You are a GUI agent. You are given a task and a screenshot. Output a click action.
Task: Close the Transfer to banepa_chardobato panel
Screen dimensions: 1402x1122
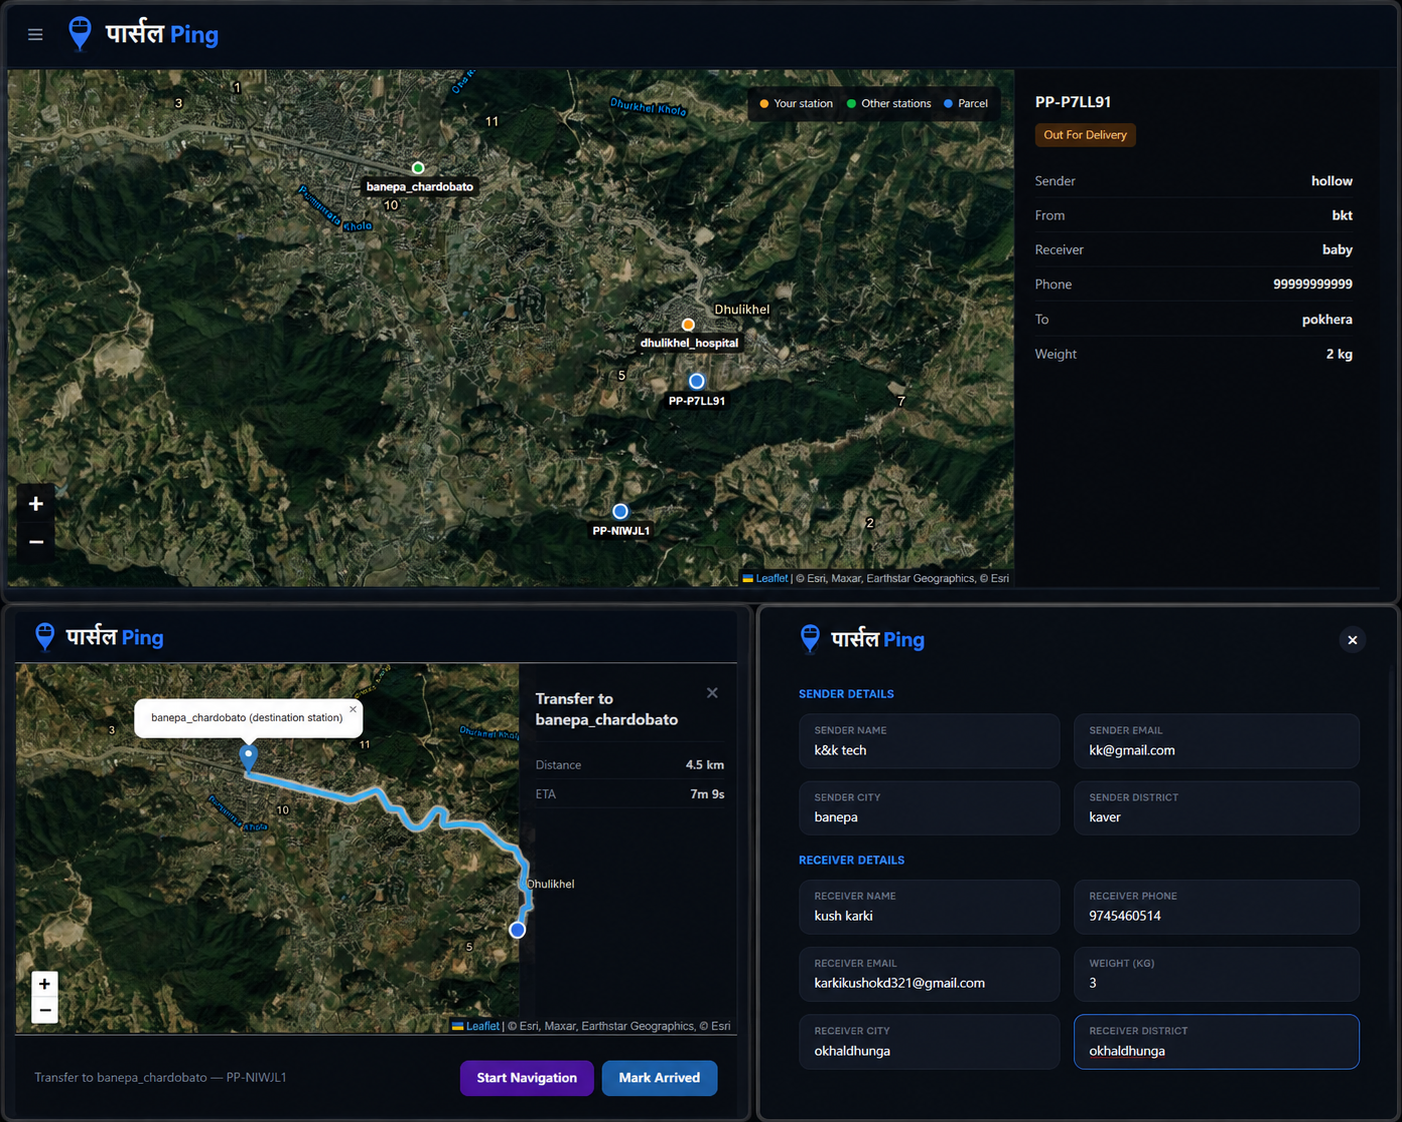712,693
